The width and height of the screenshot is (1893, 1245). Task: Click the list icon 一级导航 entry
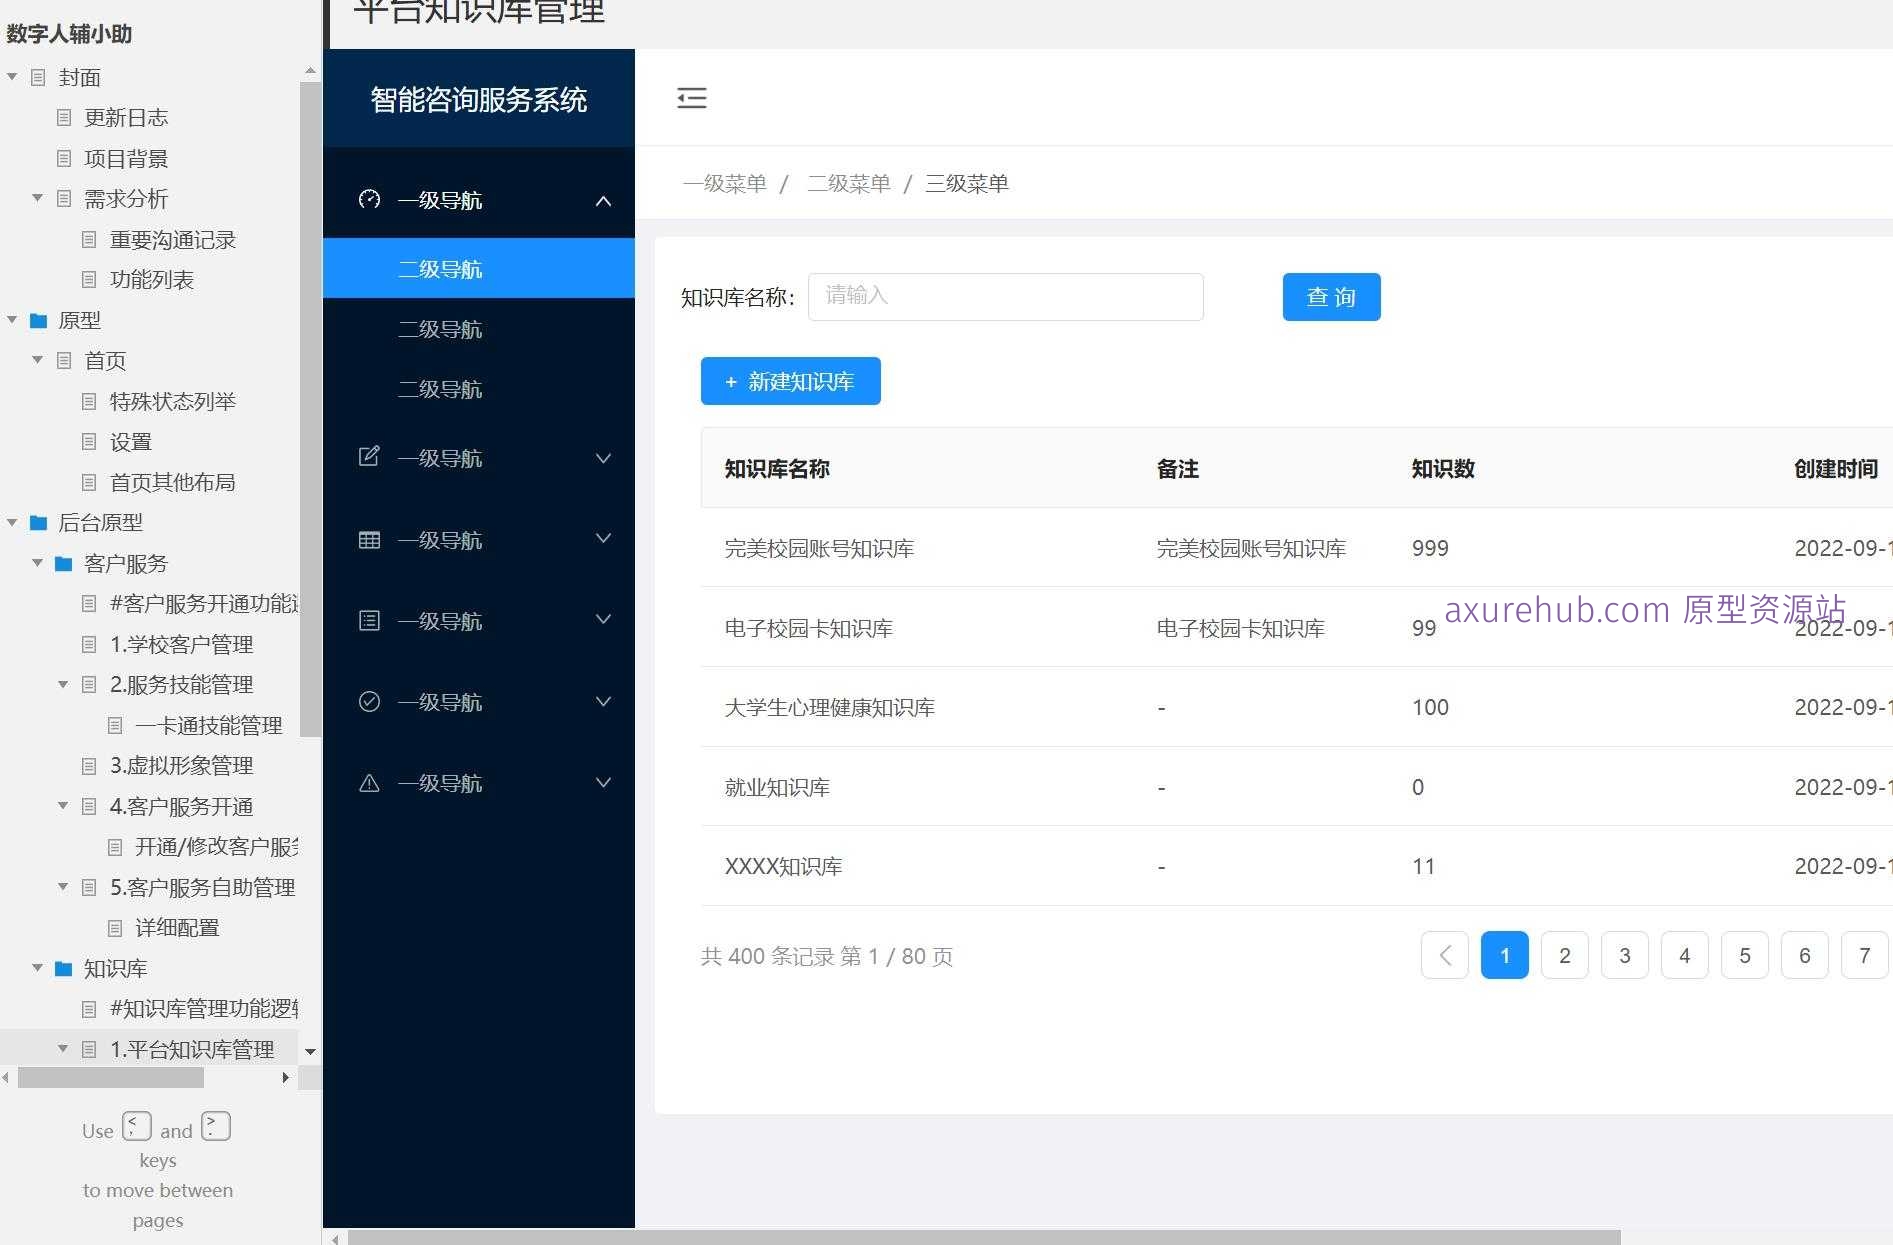coord(369,620)
